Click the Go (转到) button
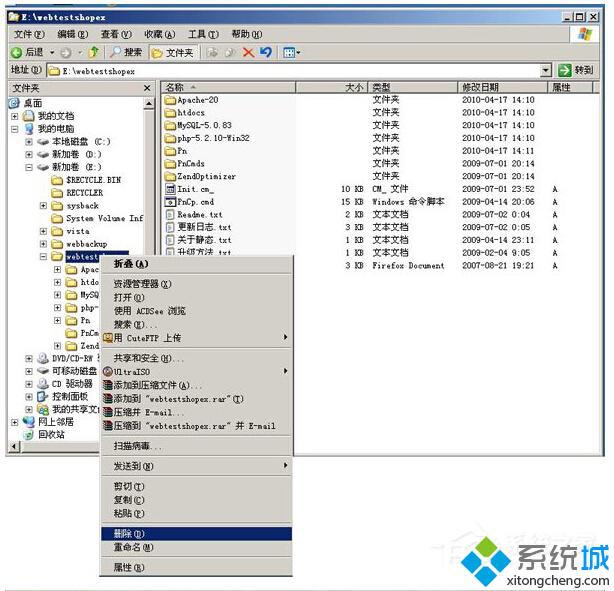This screenshot has height=591, width=614. click(x=576, y=70)
